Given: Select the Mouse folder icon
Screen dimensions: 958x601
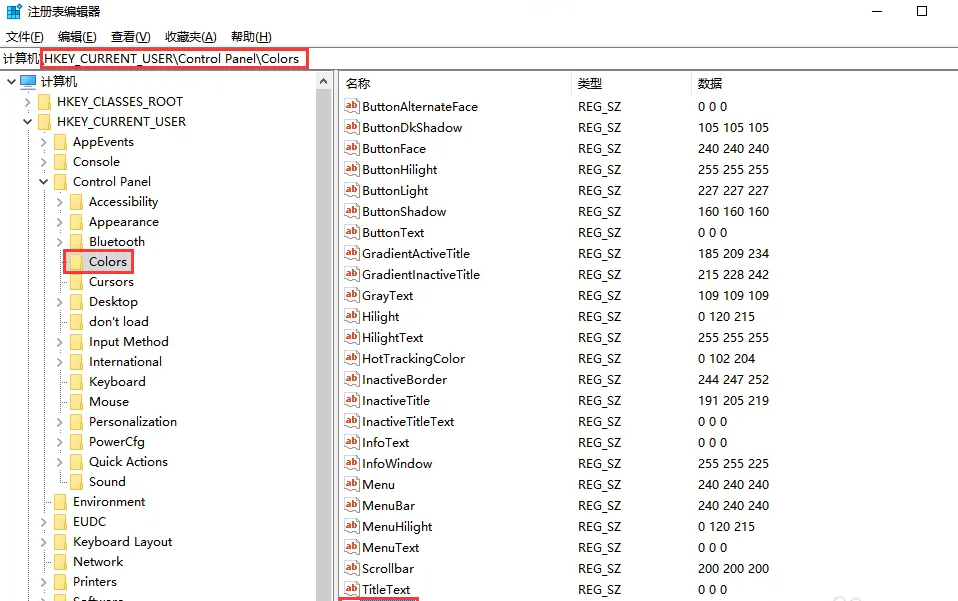Looking at the screenshot, I should click(x=76, y=401).
